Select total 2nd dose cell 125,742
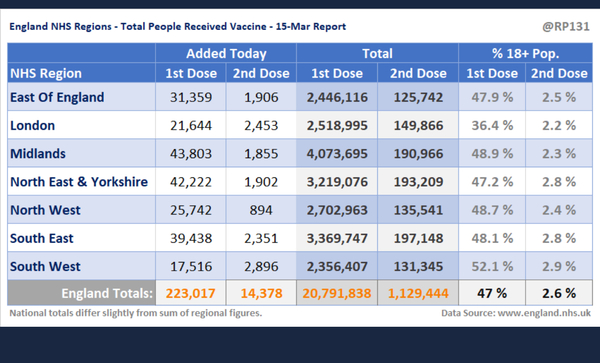This screenshot has width=600, height=363. (x=418, y=97)
